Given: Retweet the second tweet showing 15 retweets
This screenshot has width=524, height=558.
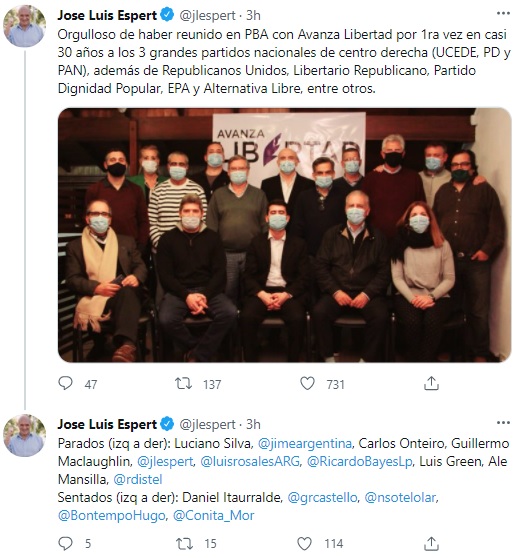Looking at the screenshot, I should pos(184,543).
